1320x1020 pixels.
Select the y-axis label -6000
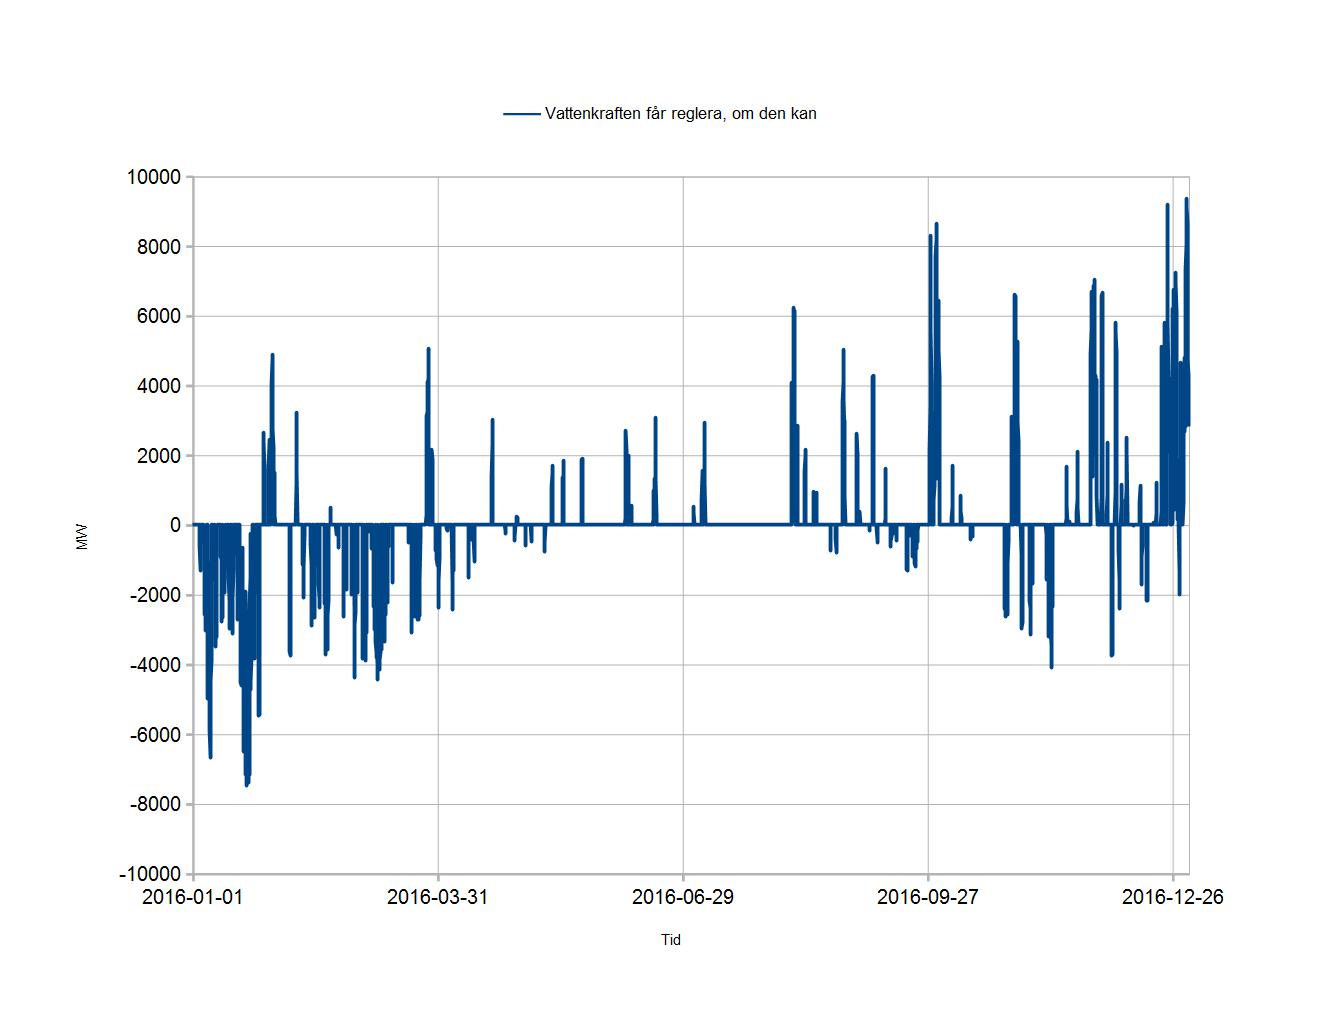[x=156, y=735]
